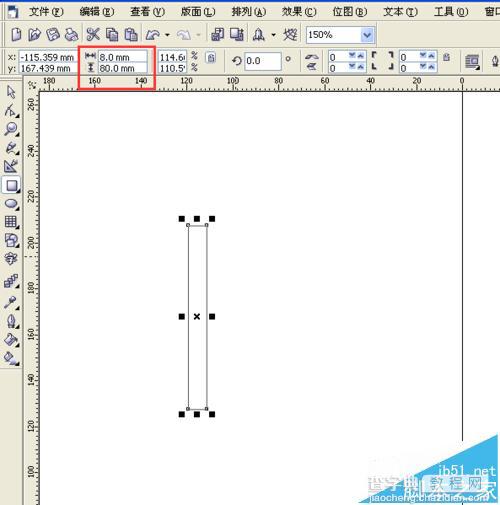The image size is (500, 505).
Task: Click the rectangle's center X marker
Action: 197,316
